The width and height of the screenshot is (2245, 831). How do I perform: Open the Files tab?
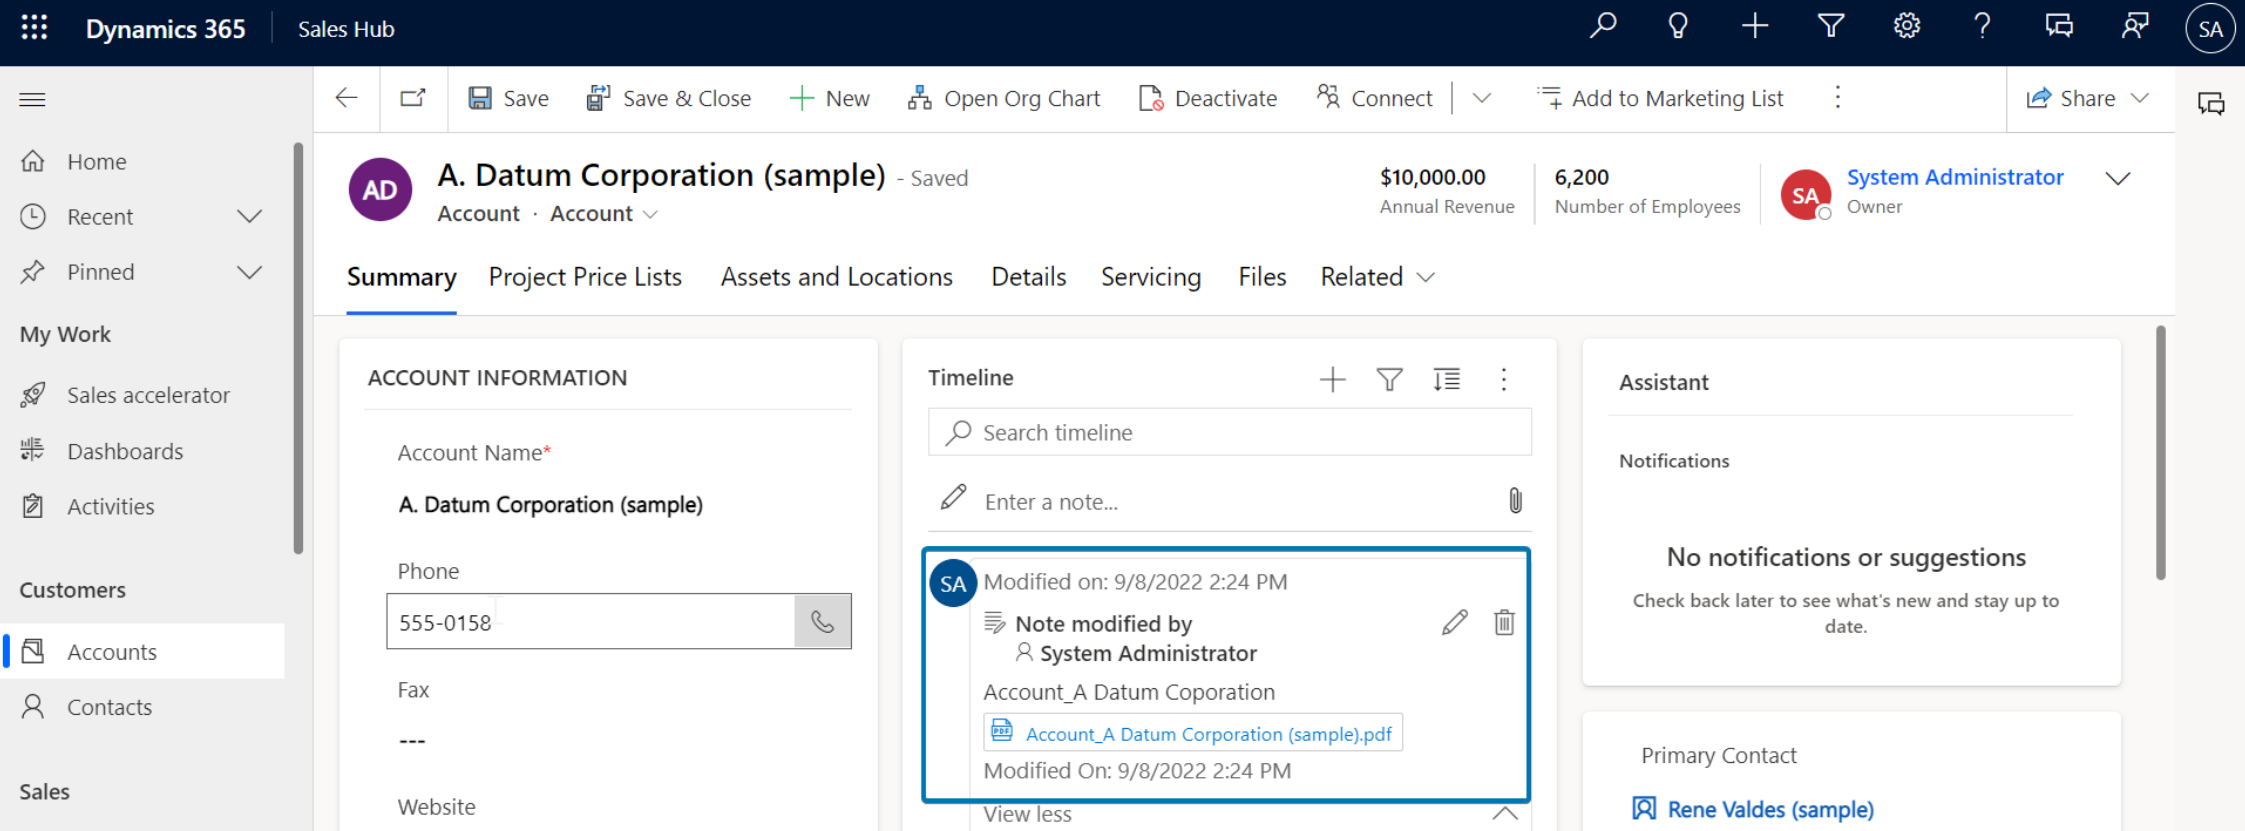1262,277
